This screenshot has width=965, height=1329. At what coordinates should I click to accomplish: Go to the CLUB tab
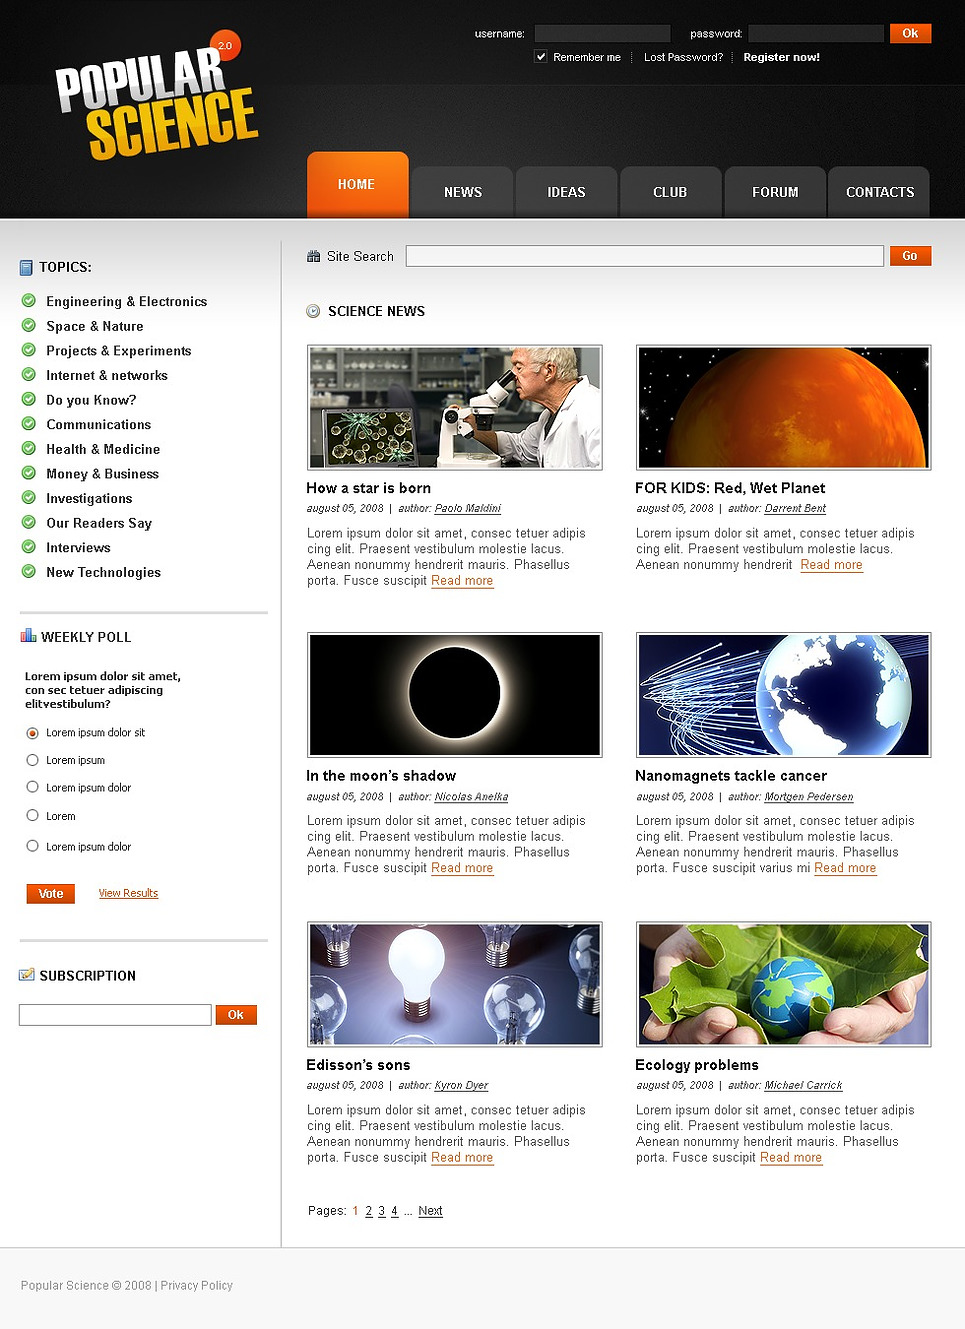670,192
